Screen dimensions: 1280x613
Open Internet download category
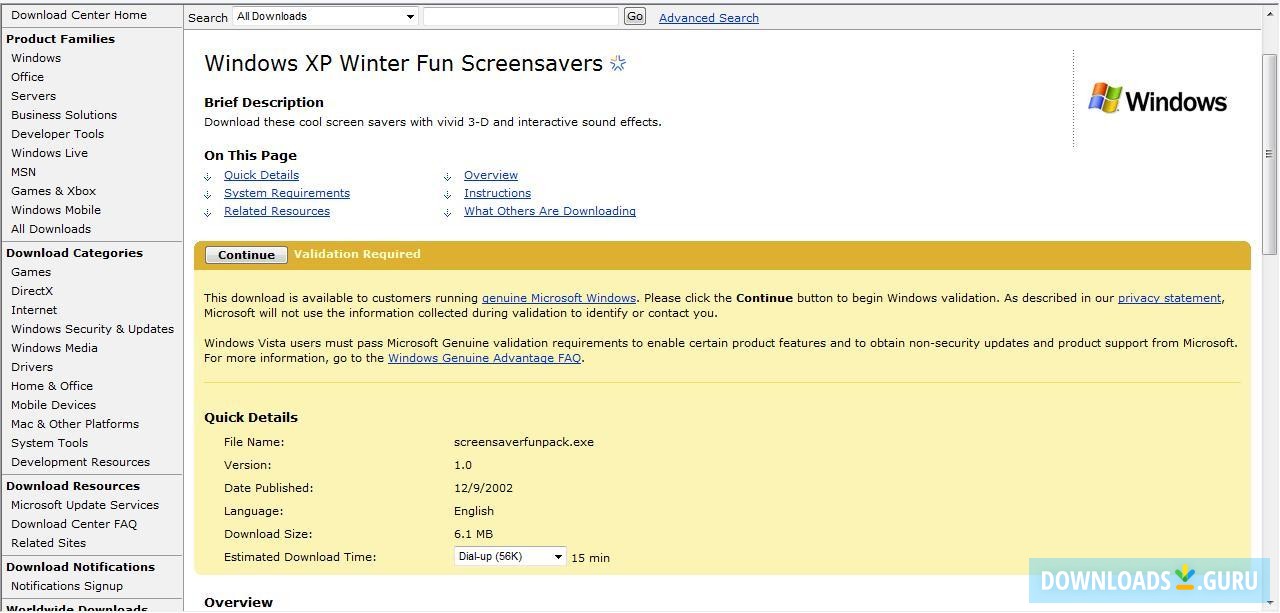coord(34,310)
